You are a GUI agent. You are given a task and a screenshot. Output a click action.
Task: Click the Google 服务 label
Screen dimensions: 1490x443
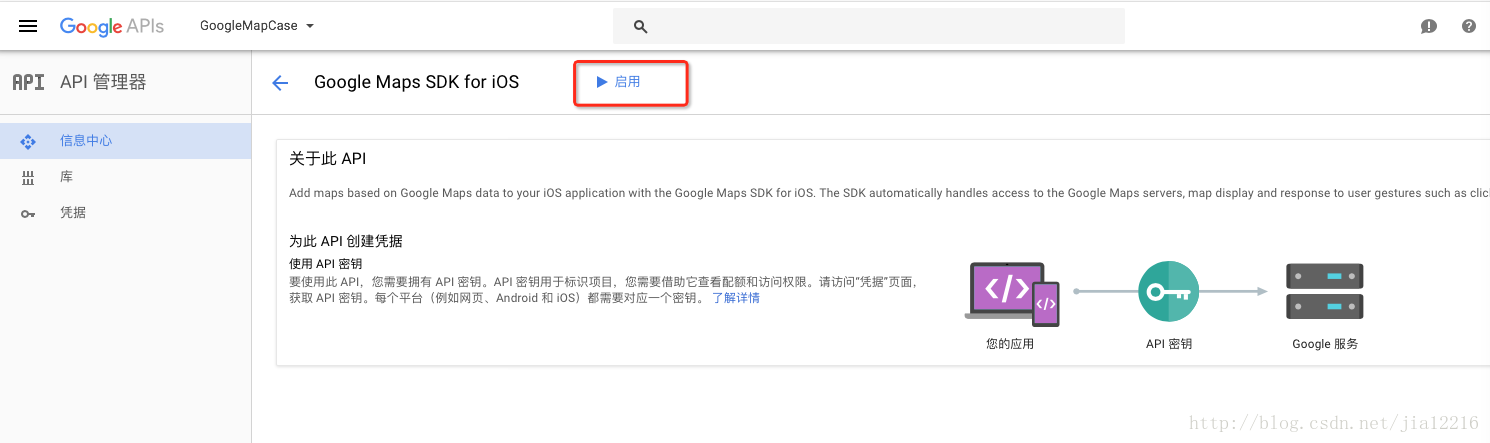(1325, 344)
